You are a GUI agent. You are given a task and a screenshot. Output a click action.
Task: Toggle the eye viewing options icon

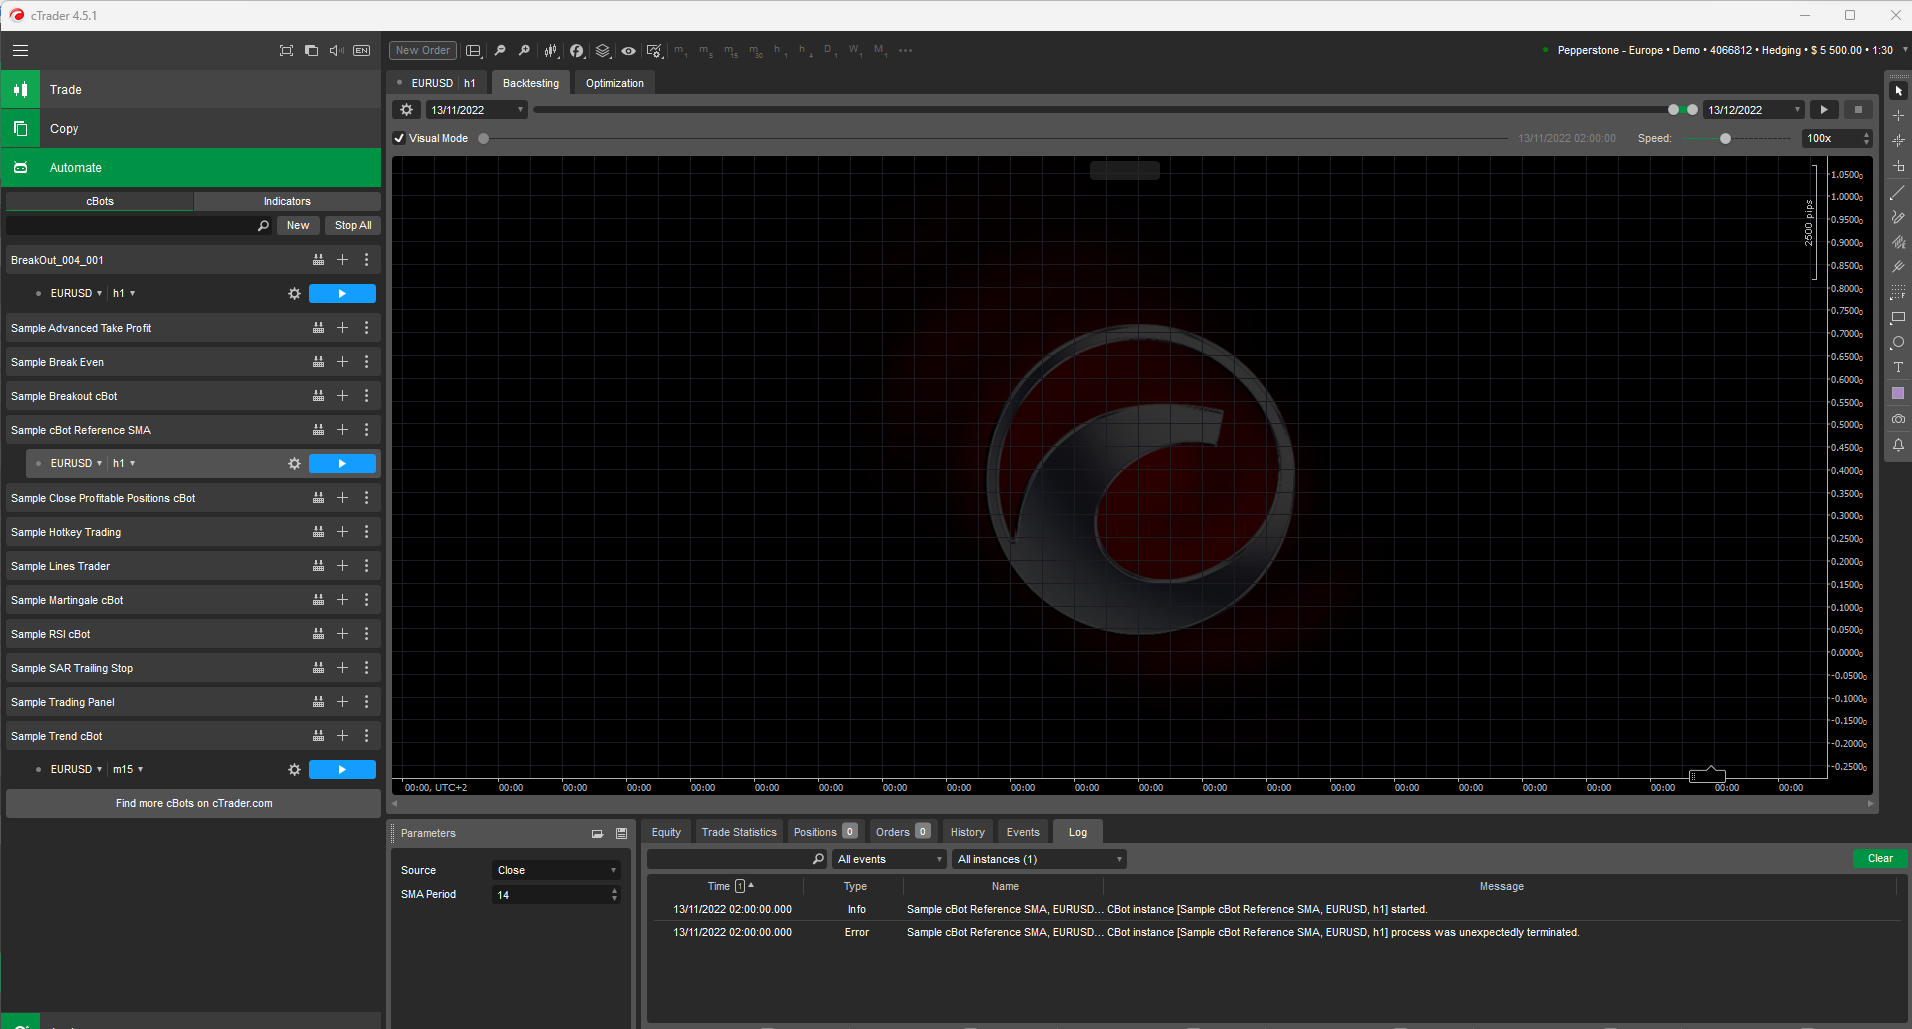(628, 50)
